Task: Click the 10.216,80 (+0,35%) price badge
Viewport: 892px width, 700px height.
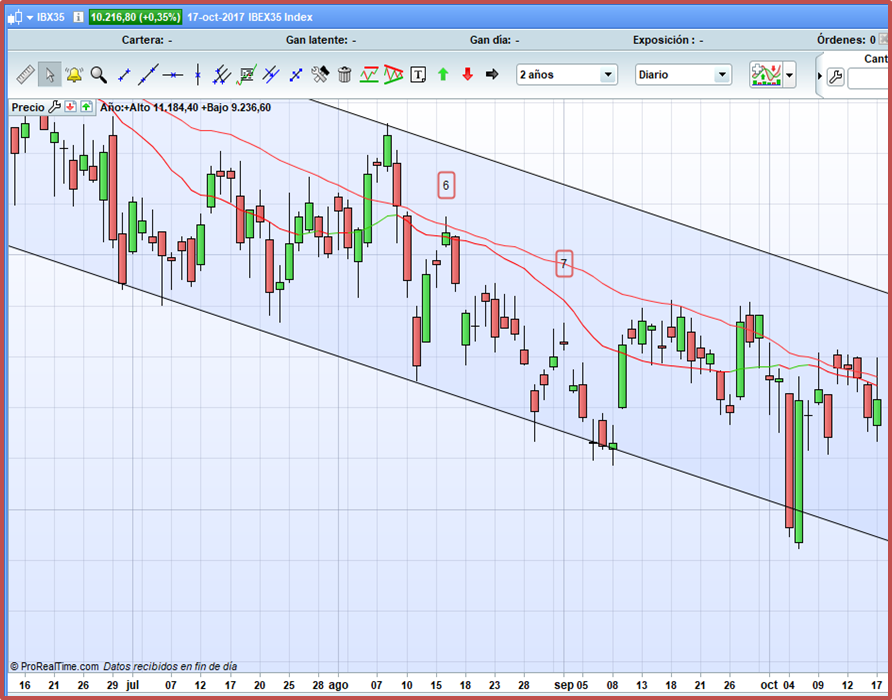Action: (135, 17)
